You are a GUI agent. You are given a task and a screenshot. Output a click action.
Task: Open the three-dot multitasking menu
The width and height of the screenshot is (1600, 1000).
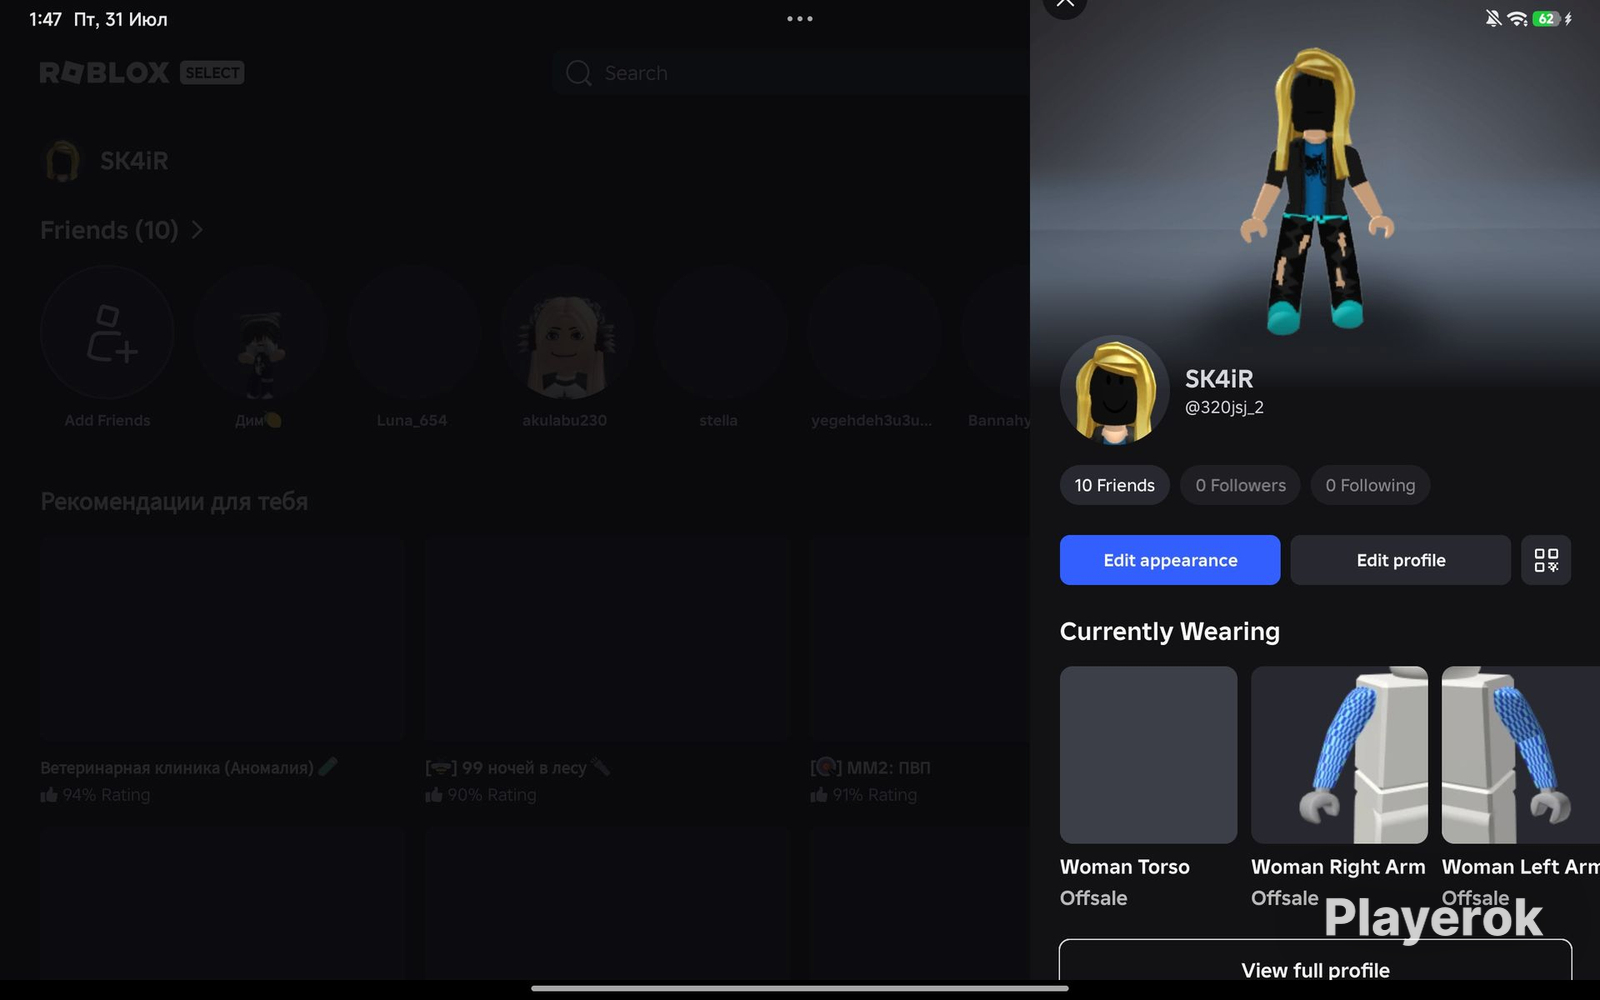tap(800, 19)
